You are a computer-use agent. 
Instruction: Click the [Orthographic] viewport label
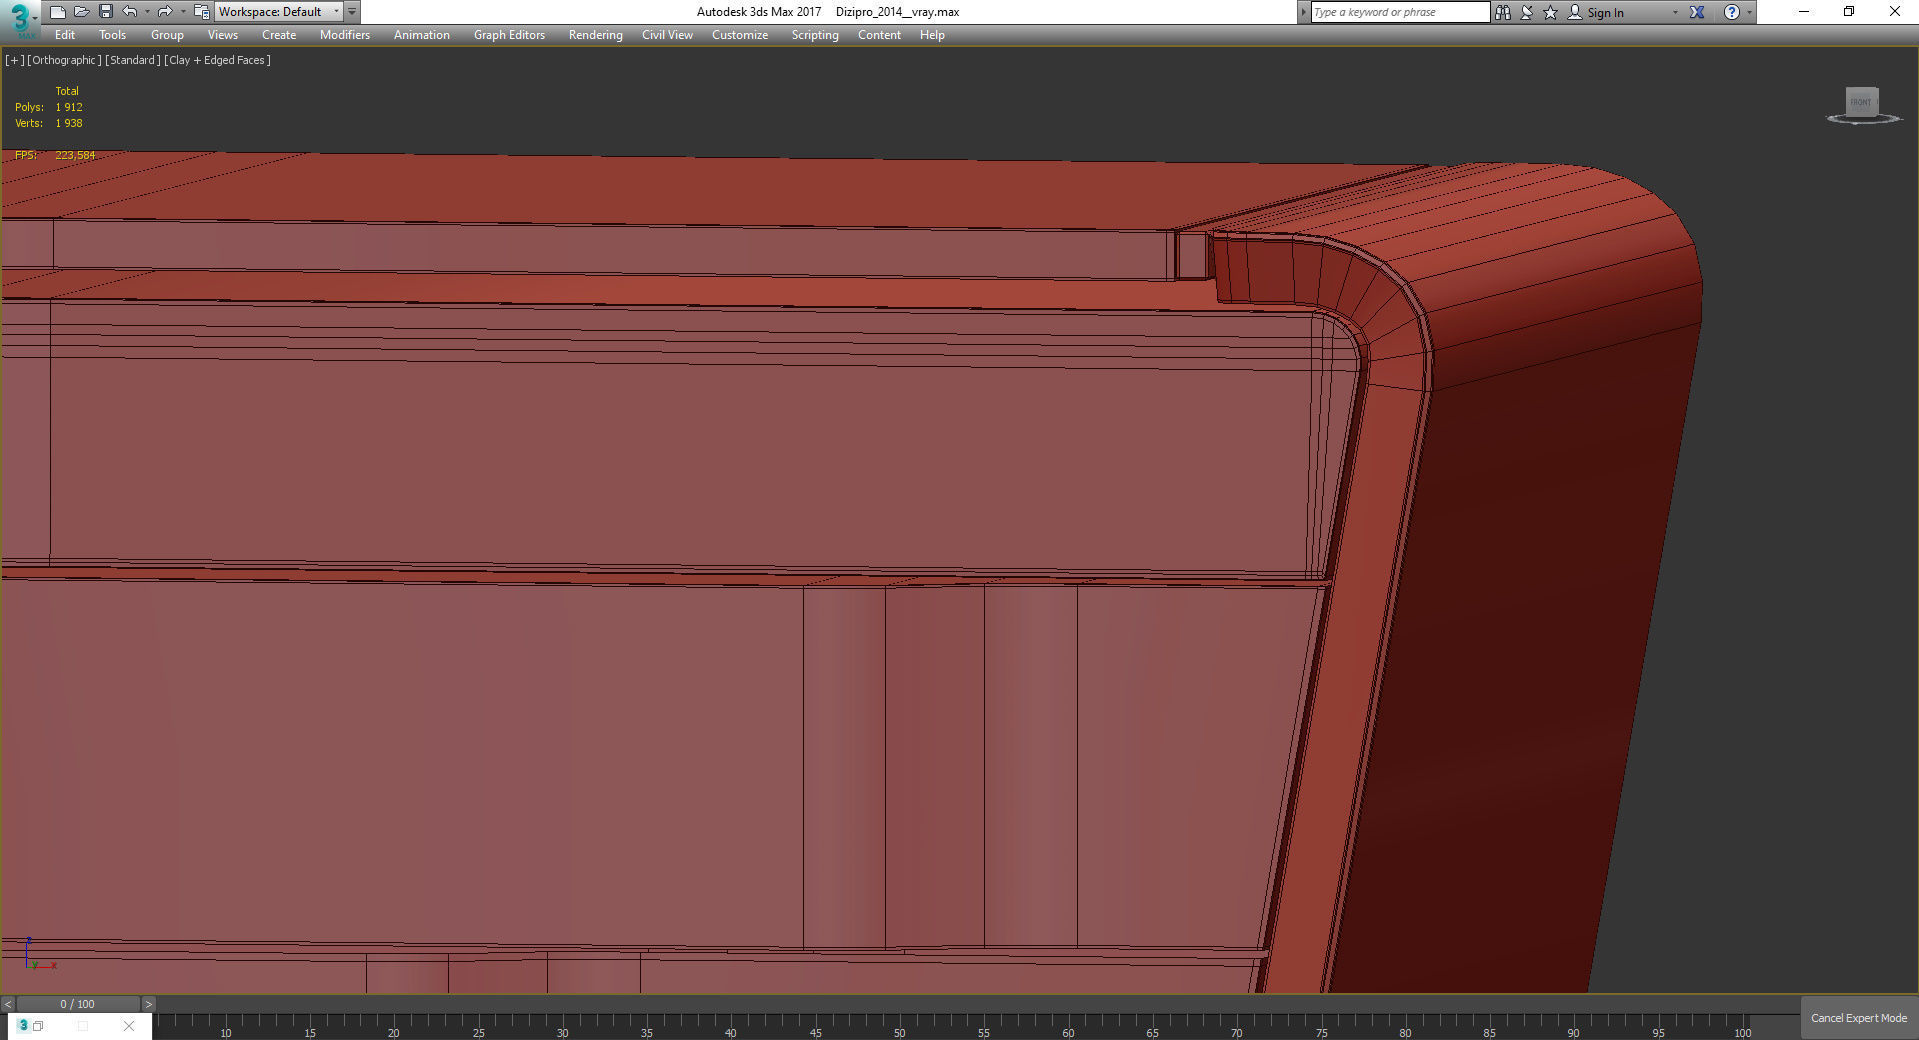coord(64,60)
